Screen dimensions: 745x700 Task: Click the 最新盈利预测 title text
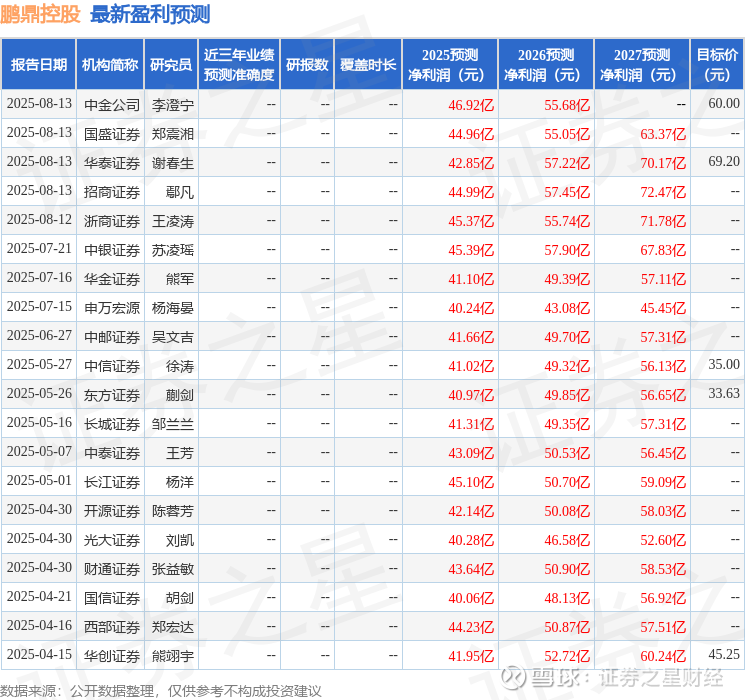pyautogui.click(x=150, y=14)
